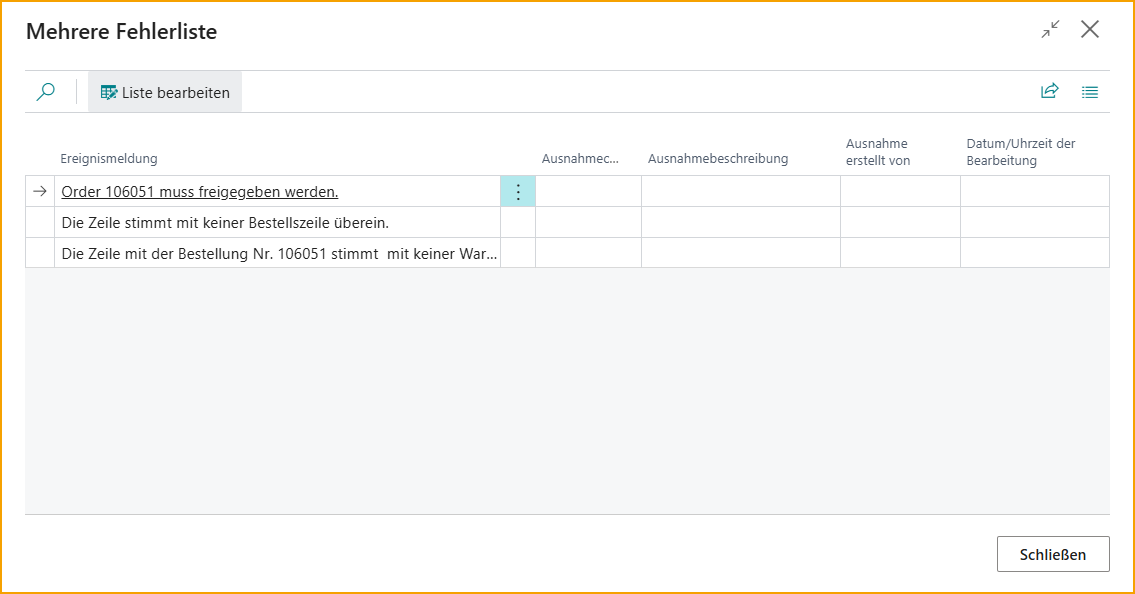Click the Ausnahme erstellt von cell in third row

(x=900, y=254)
